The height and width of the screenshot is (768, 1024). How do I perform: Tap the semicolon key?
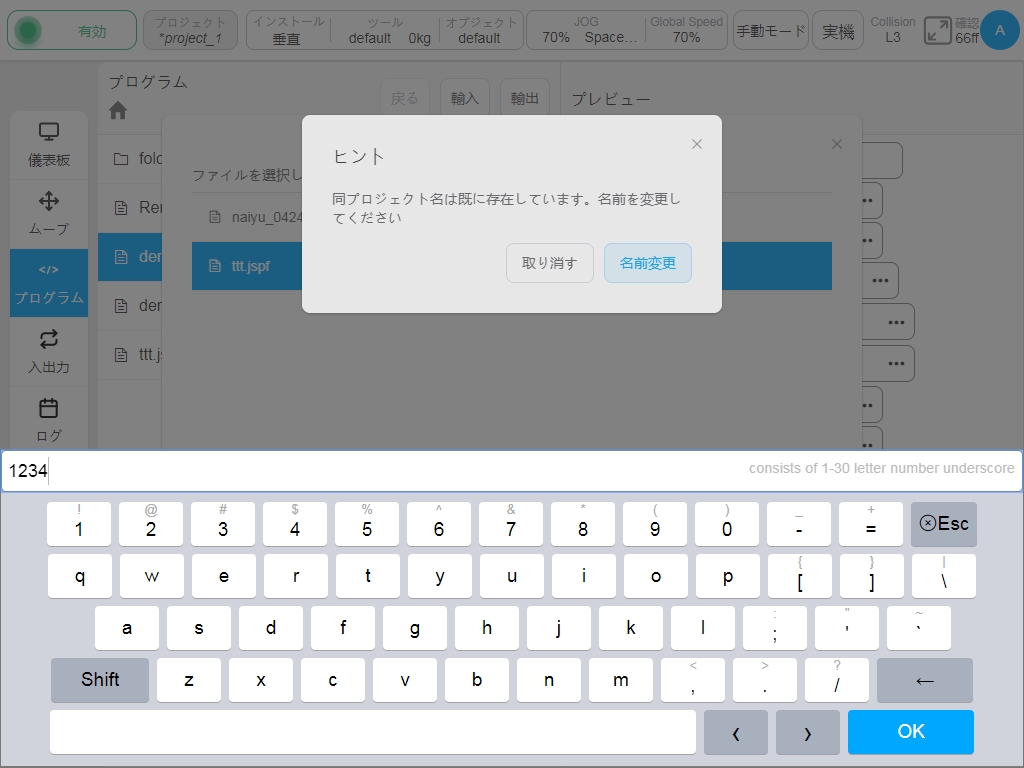coord(775,628)
